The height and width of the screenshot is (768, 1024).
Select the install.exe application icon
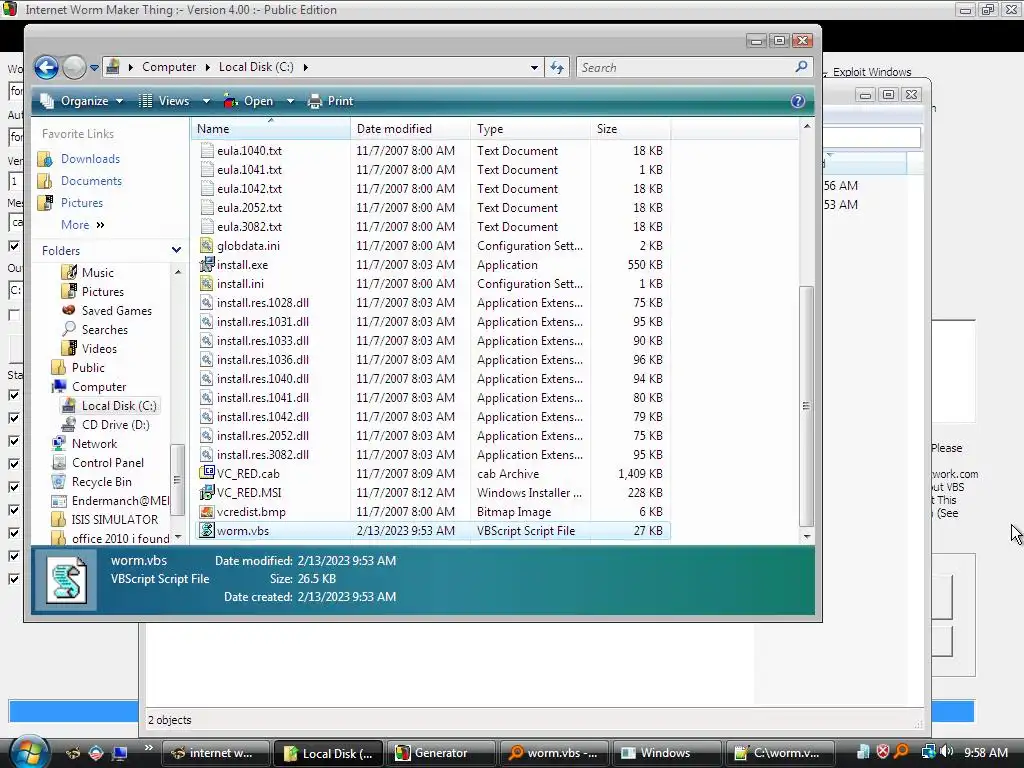point(206,264)
